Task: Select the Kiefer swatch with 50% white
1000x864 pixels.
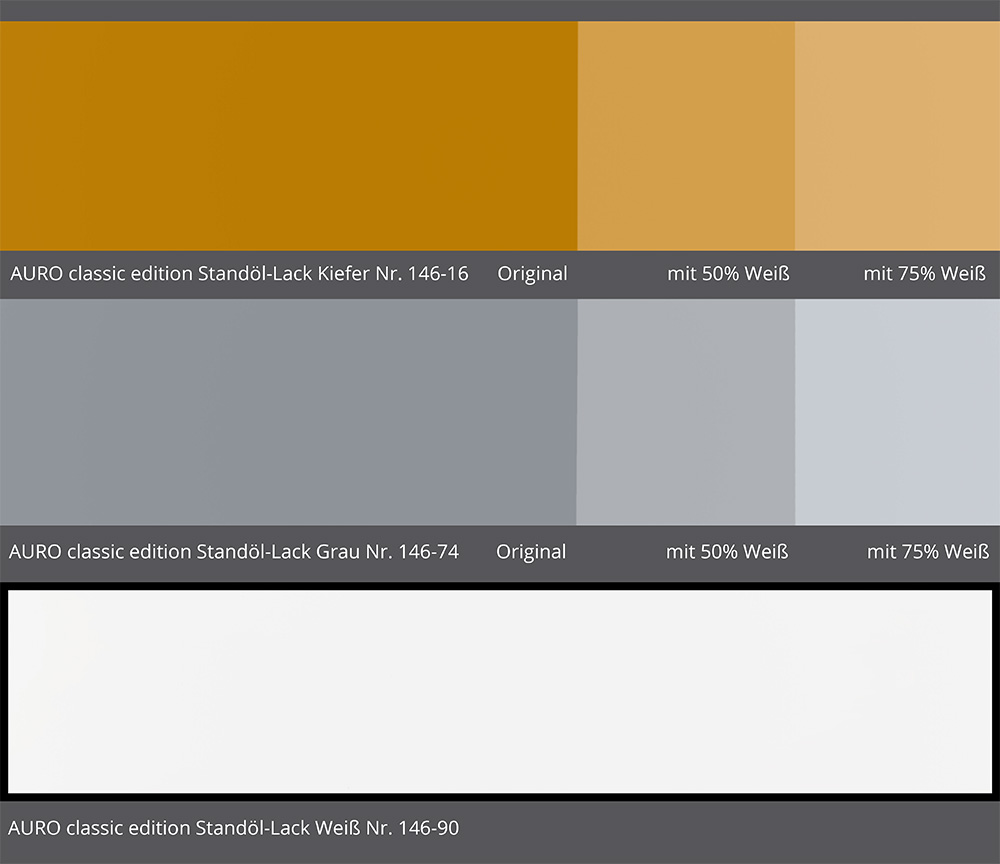Action: click(x=686, y=136)
